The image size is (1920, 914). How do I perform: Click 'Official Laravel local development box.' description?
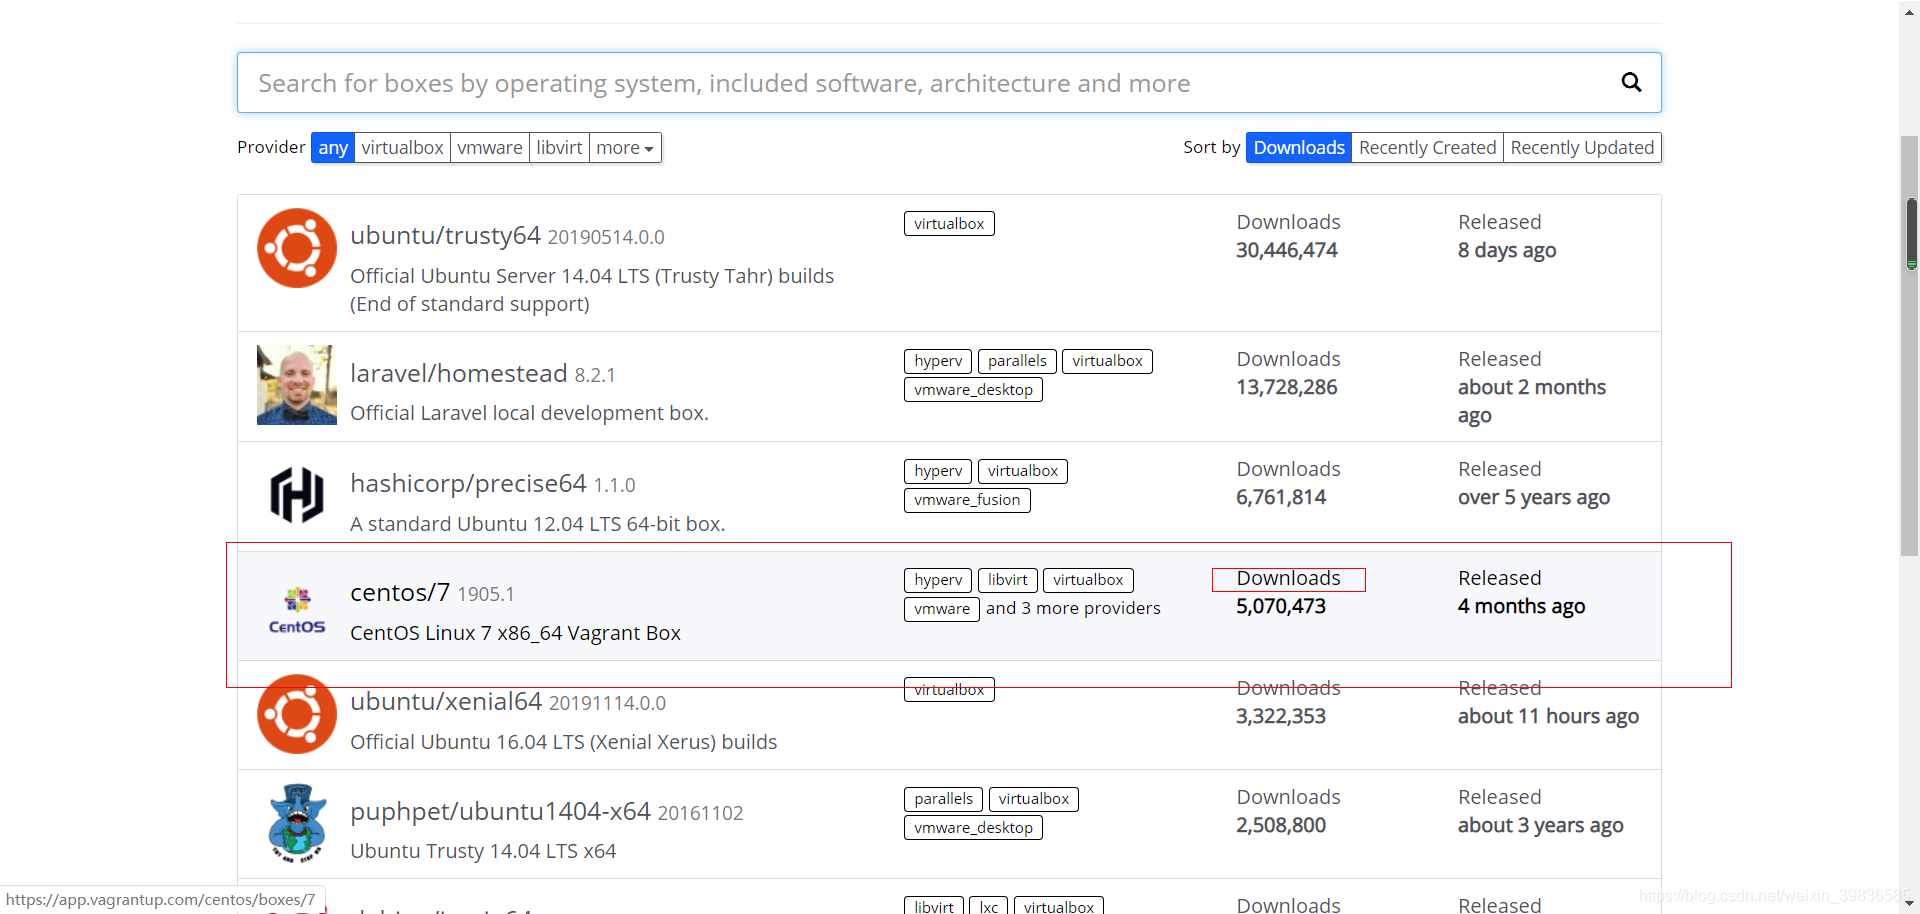pyautogui.click(x=529, y=413)
